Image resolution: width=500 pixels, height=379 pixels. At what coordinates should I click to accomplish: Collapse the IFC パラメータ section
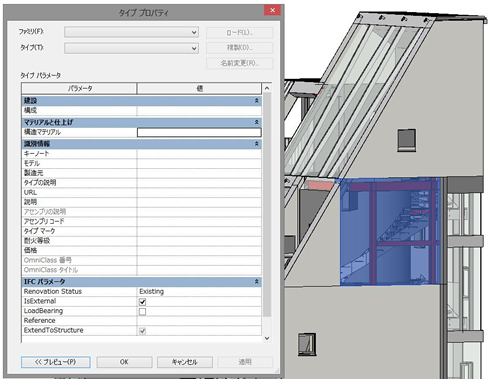(256, 282)
